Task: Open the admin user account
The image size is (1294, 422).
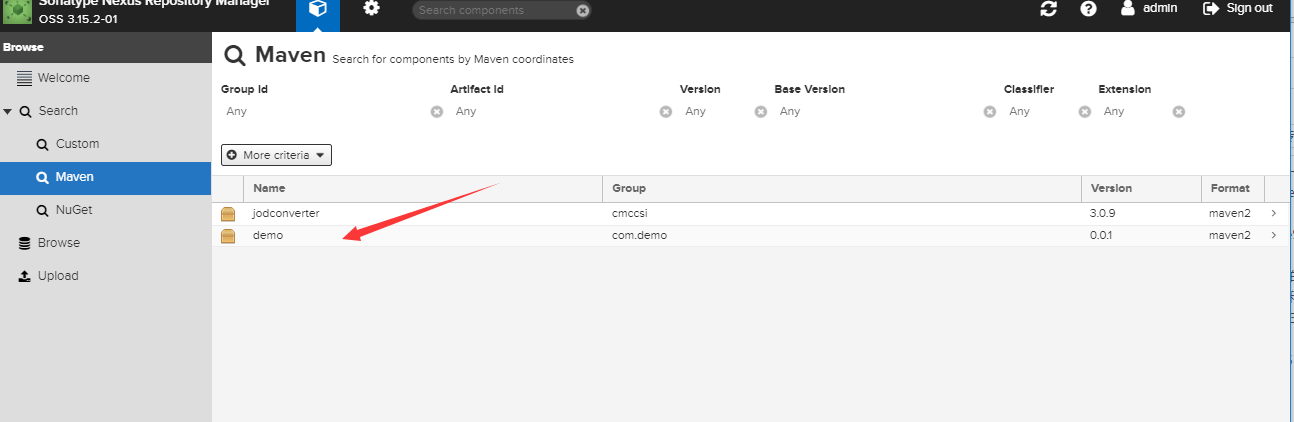Action: 1149,8
